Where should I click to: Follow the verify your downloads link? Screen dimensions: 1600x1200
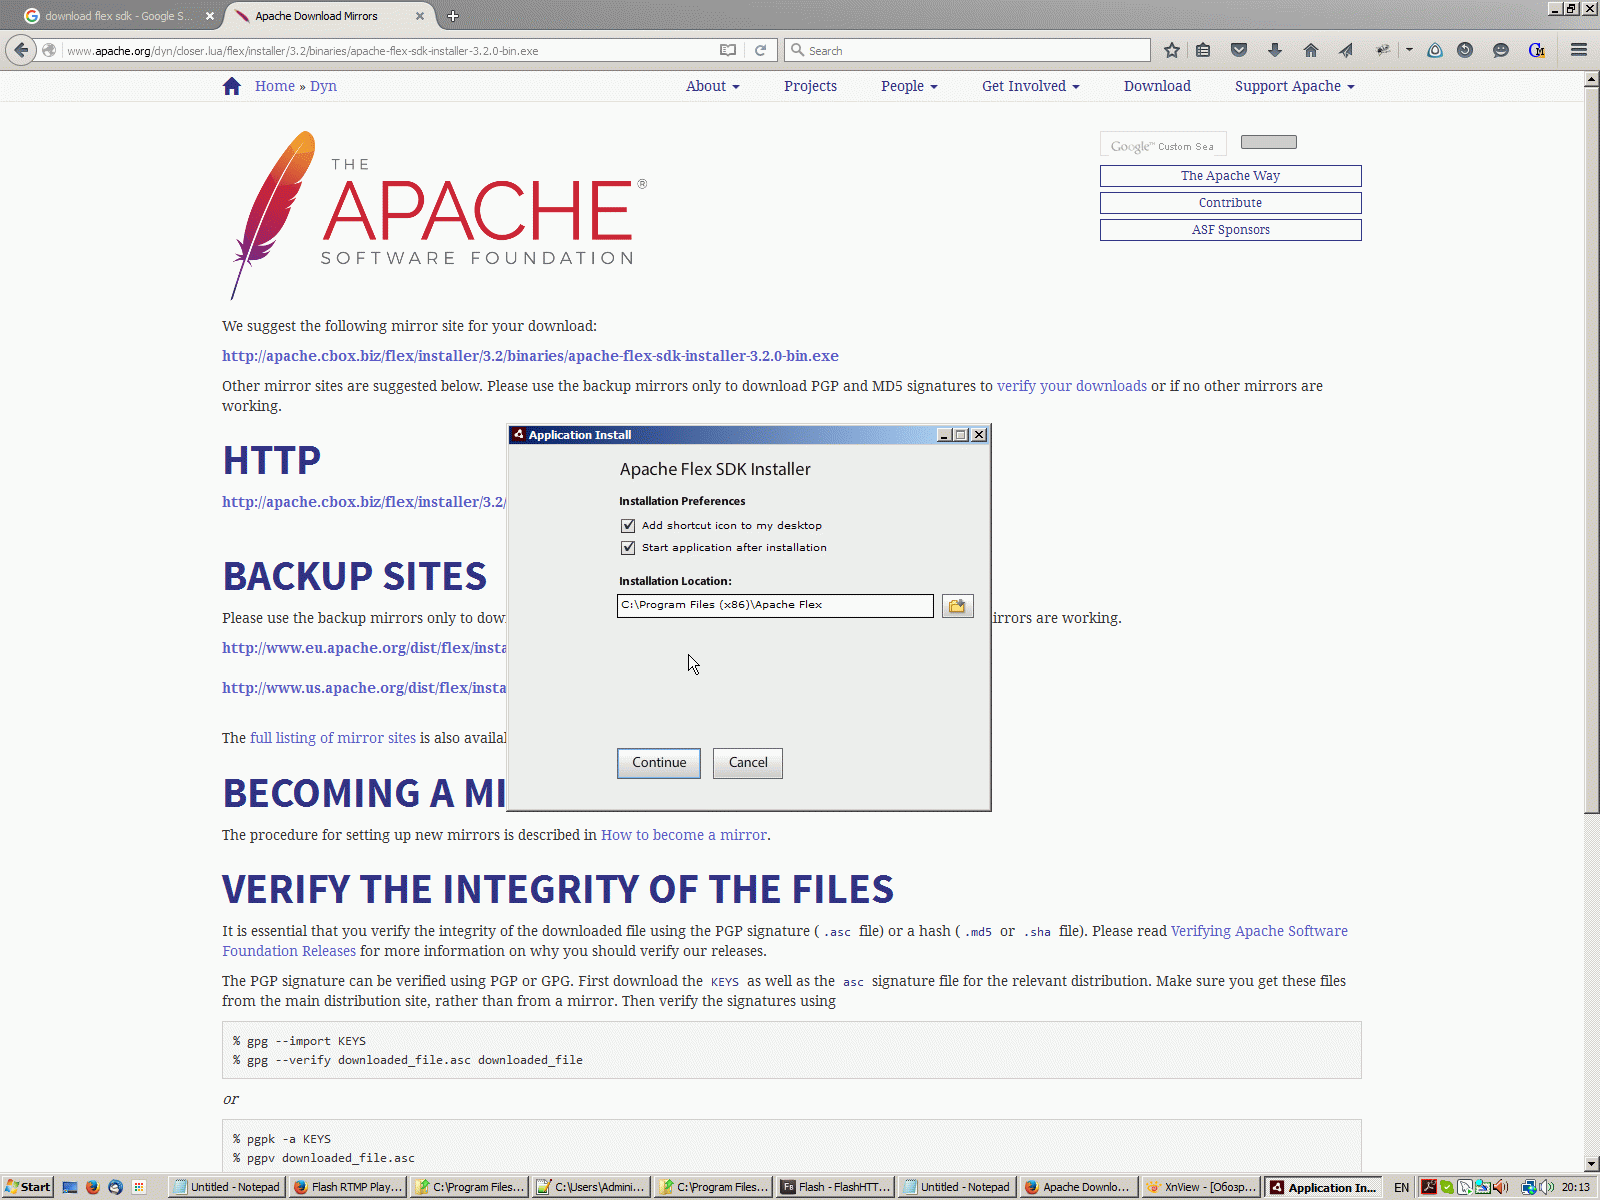[x=1072, y=386]
